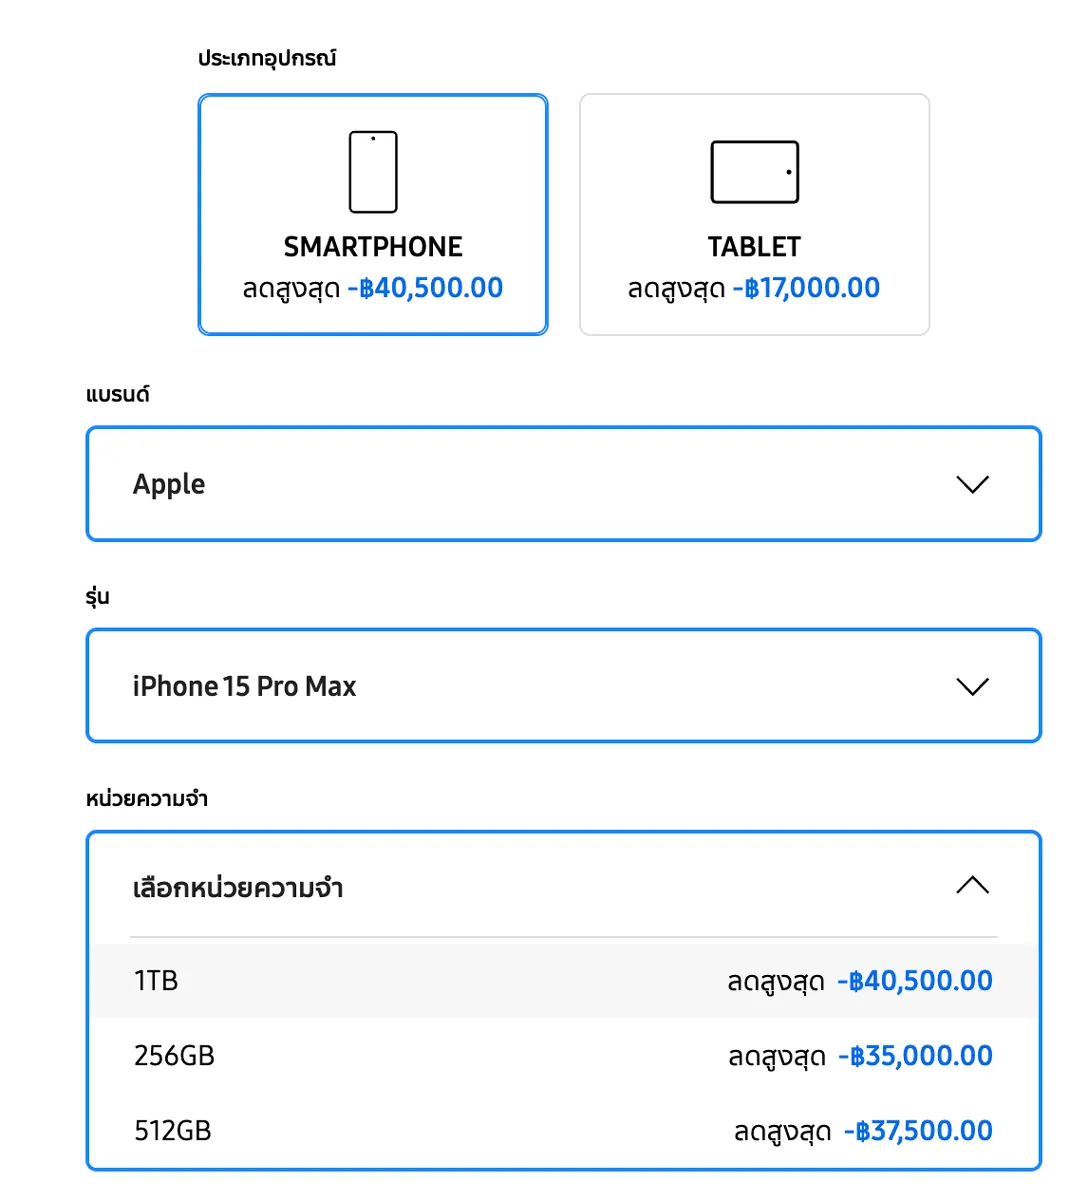The width and height of the screenshot is (1088, 1200).
Task: Click the -฿37,500.00 discount for 512GB
Action: pos(918,1131)
